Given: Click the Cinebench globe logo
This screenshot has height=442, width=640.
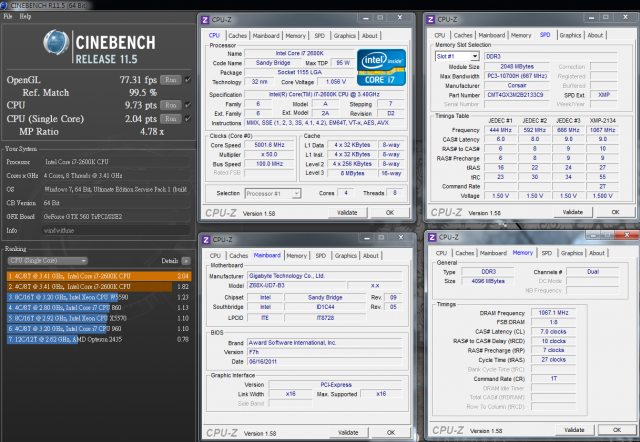Looking at the screenshot, I should tap(56, 42).
